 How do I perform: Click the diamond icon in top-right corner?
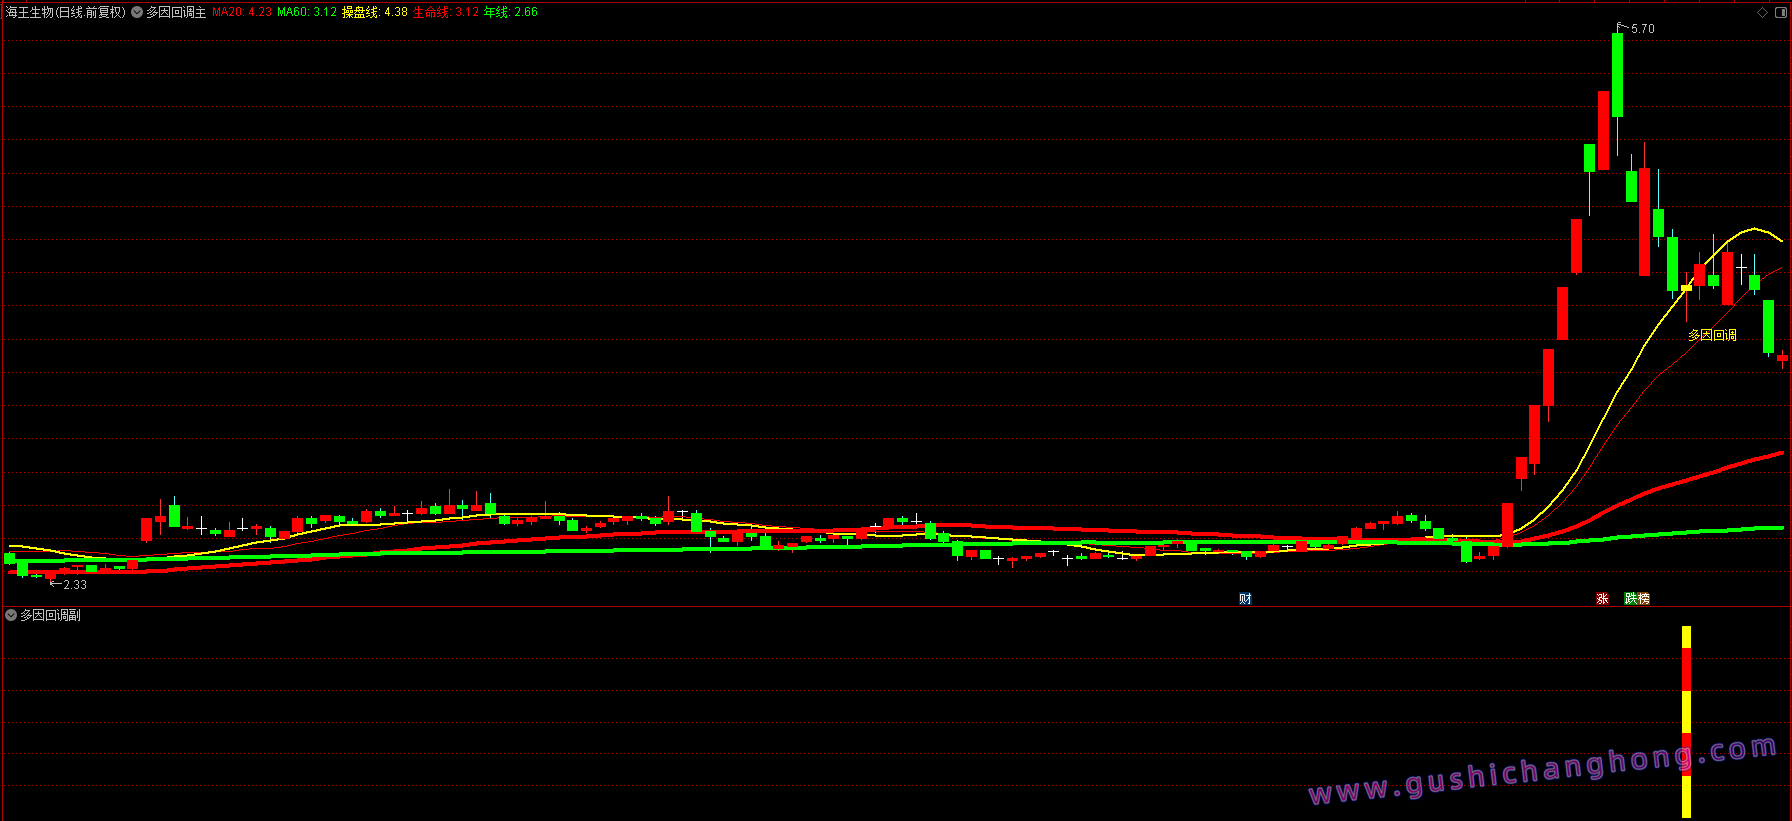click(1762, 12)
